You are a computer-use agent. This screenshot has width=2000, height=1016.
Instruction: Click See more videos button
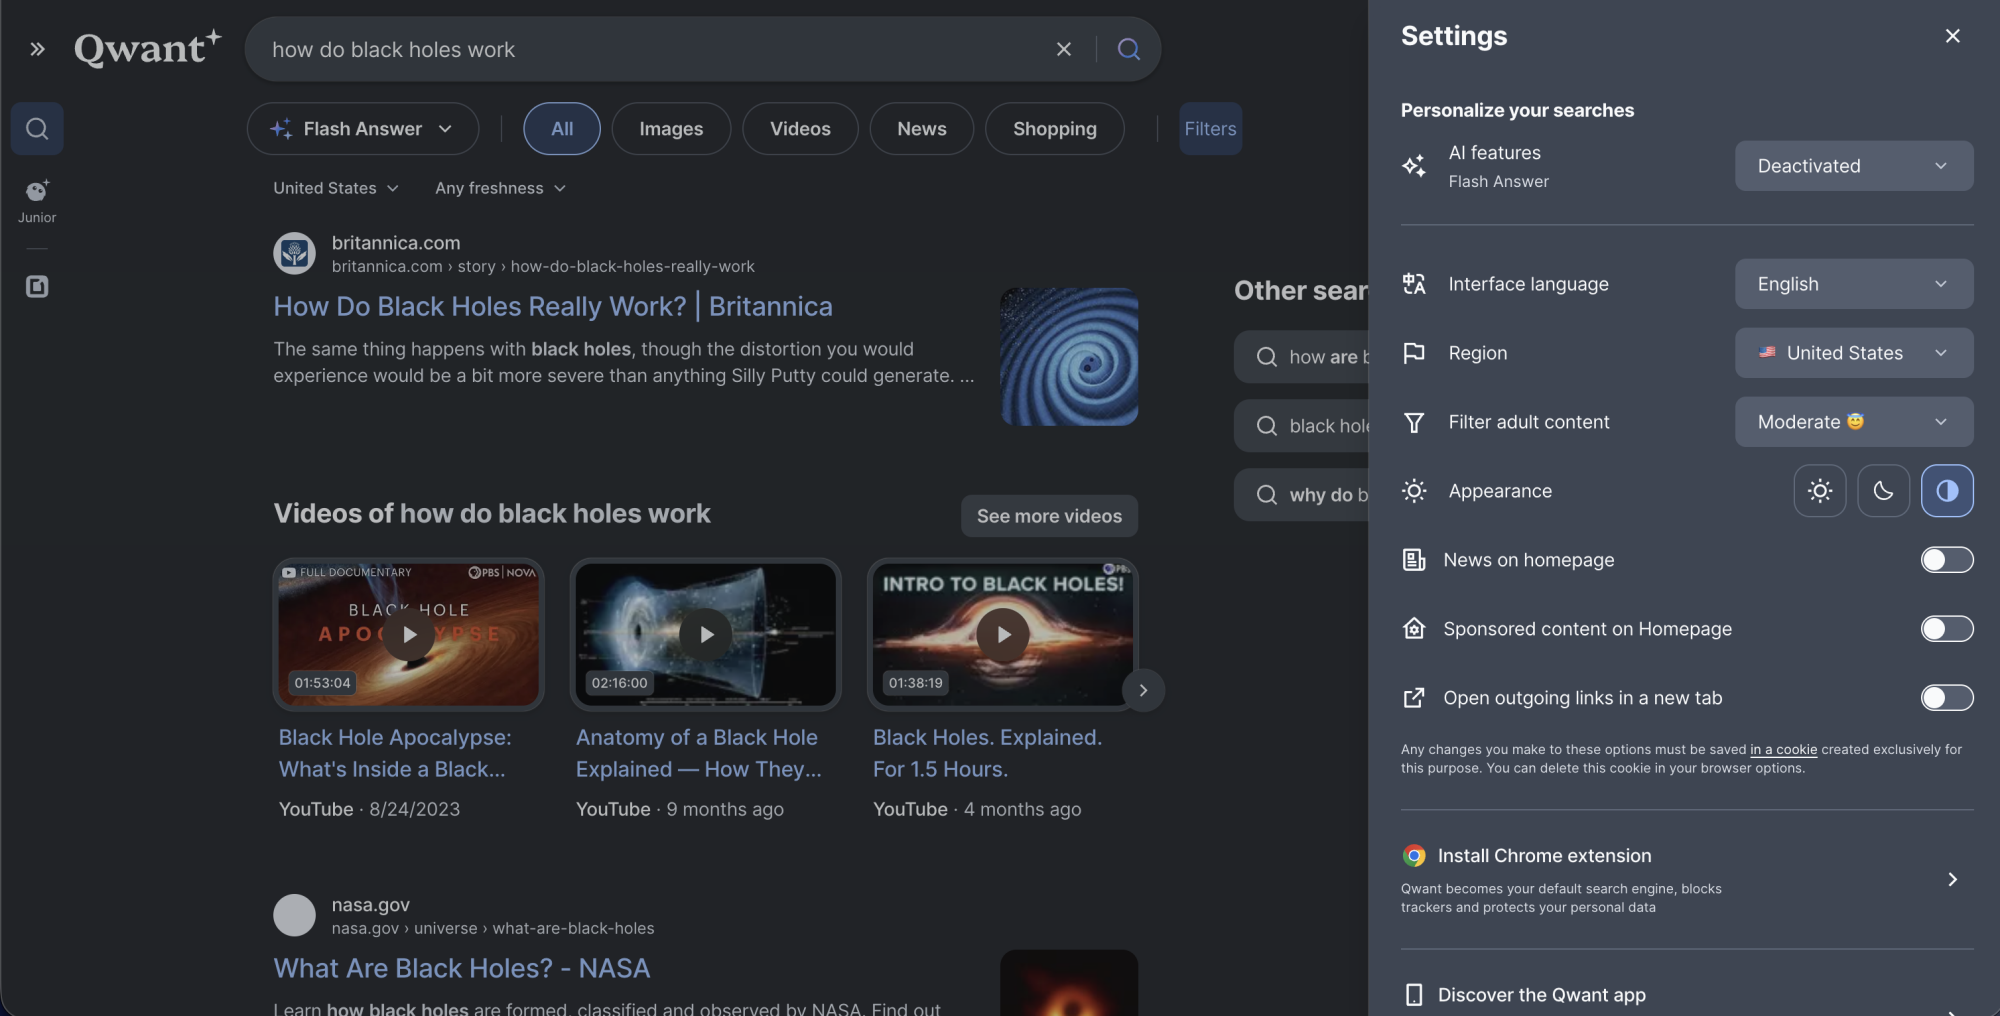1049,516
